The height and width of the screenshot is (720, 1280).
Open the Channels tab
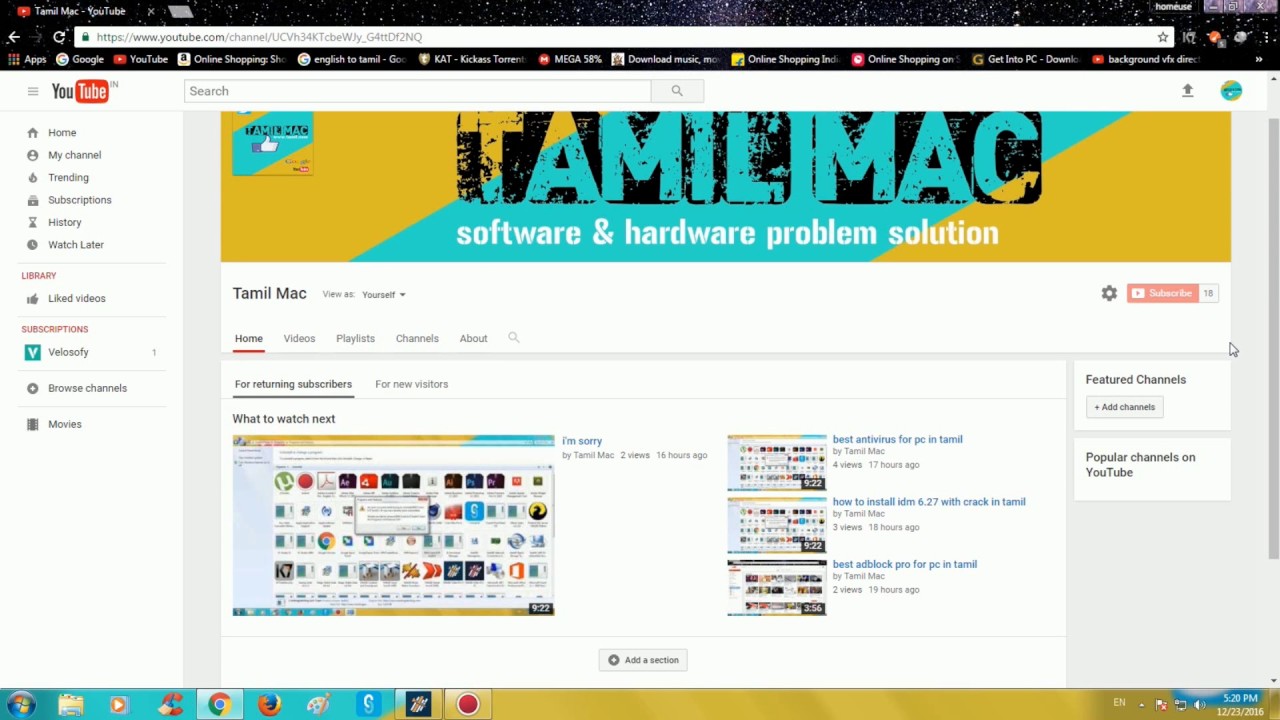click(417, 338)
